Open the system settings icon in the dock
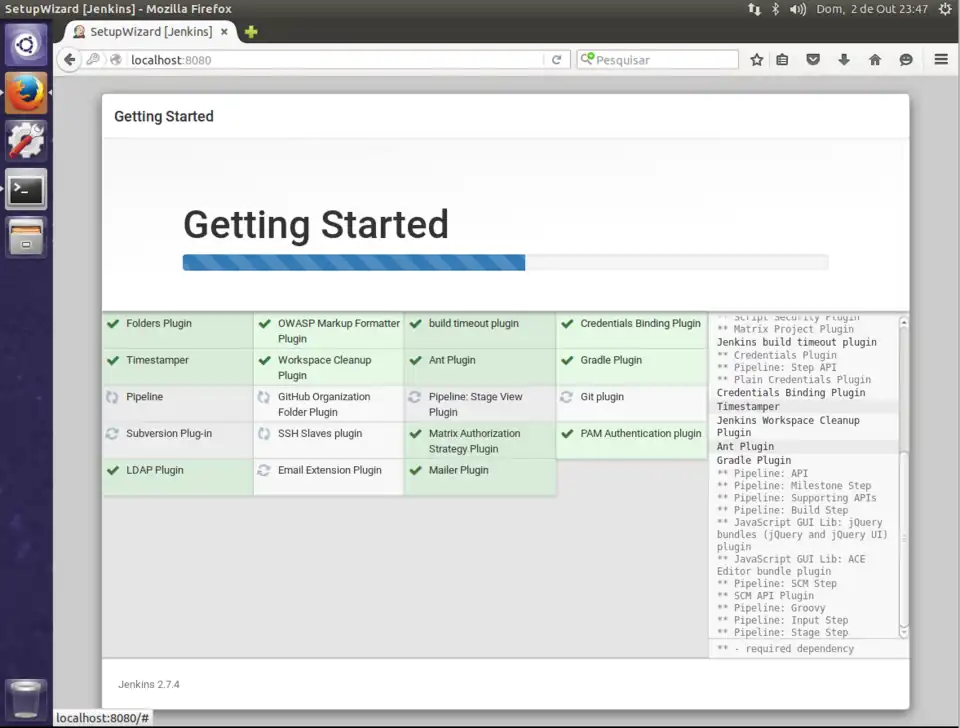 (x=25, y=141)
